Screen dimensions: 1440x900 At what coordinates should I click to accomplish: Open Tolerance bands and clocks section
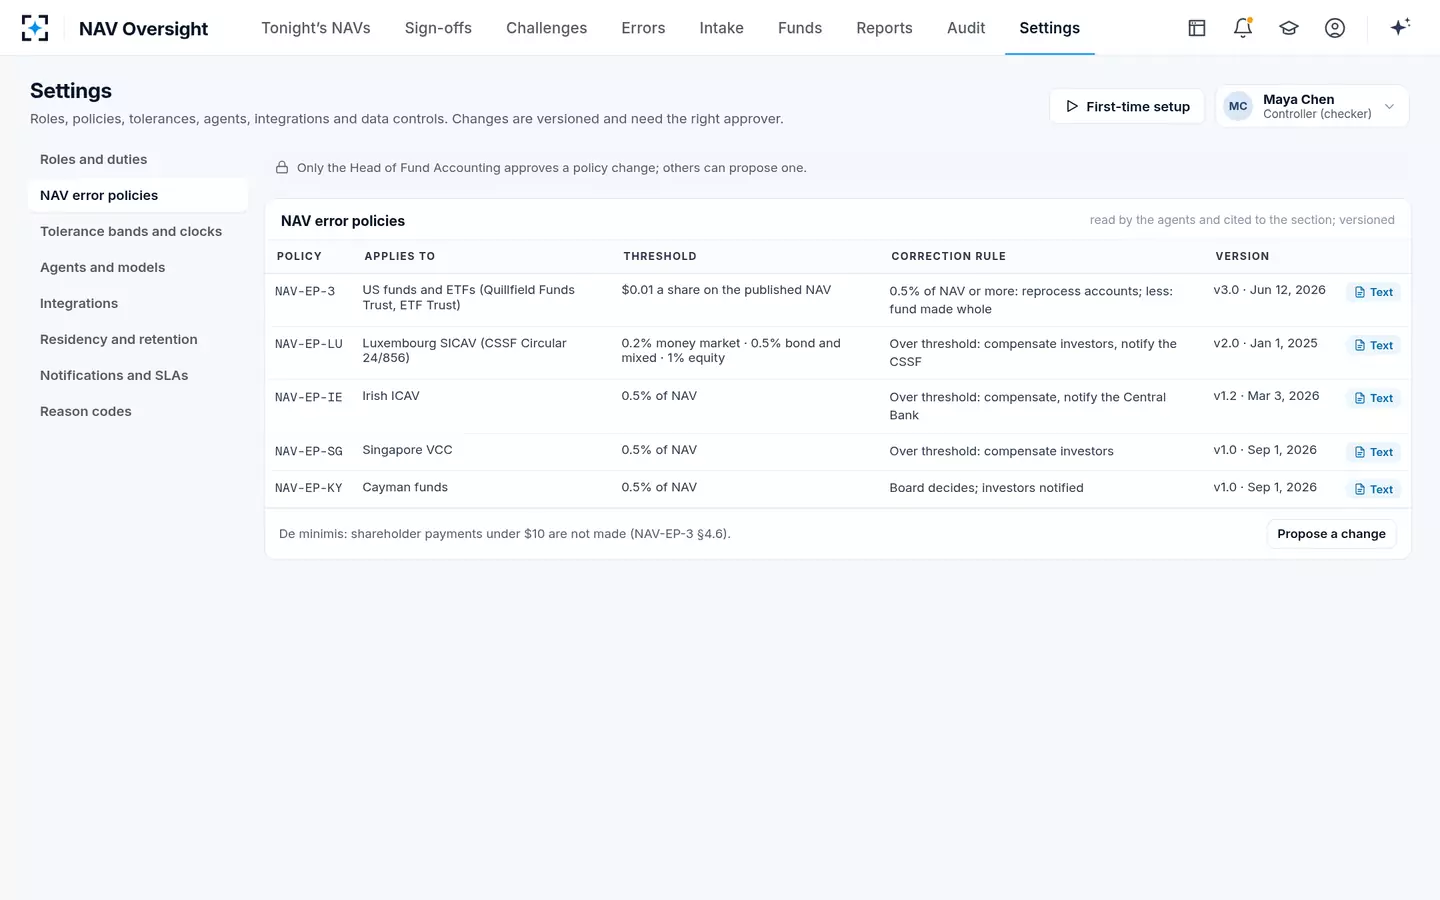pyautogui.click(x=137, y=231)
